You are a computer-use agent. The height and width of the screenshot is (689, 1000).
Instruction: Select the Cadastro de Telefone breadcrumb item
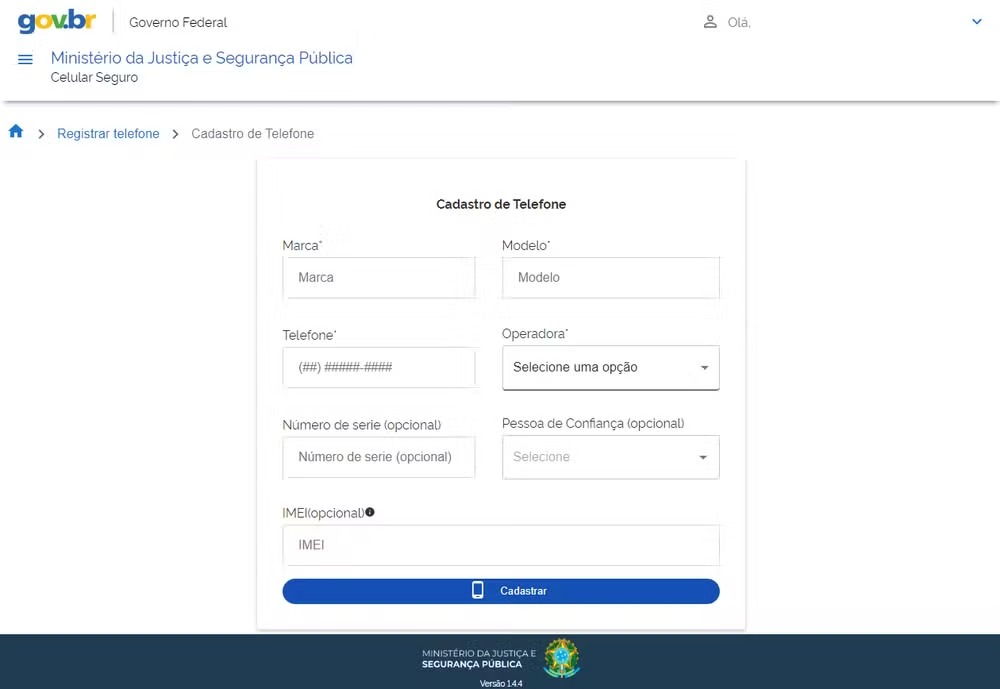coord(252,133)
